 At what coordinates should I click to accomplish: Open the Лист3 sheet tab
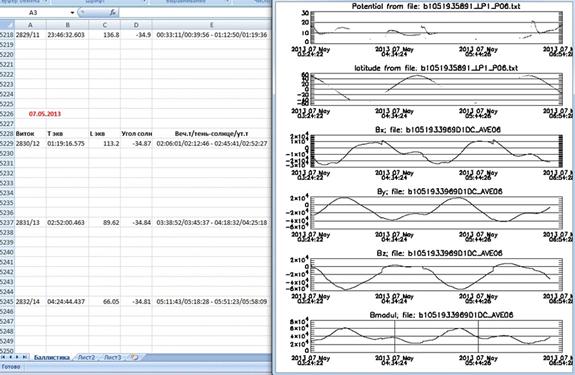click(113, 357)
